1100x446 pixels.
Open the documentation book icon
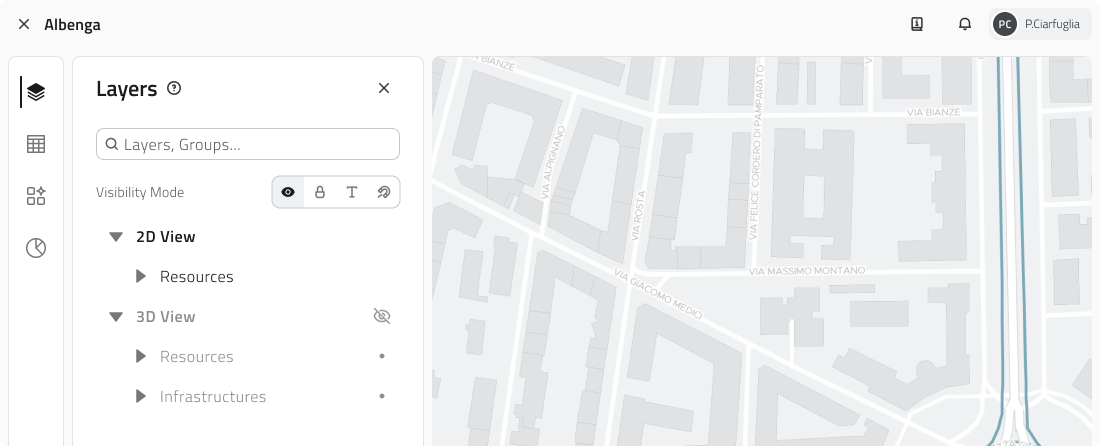[916, 24]
